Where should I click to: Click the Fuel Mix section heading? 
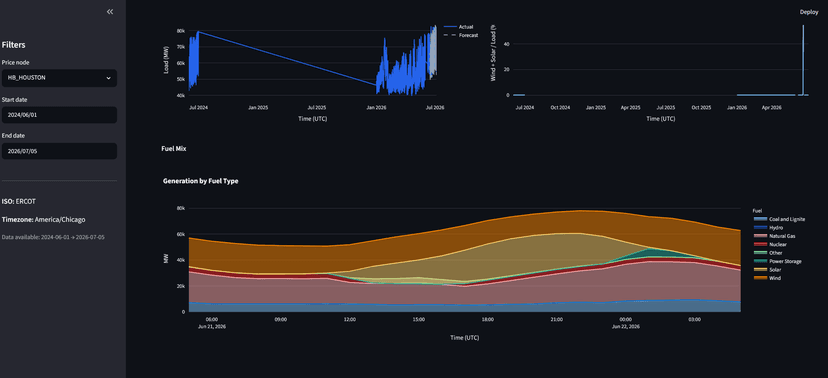pos(174,149)
